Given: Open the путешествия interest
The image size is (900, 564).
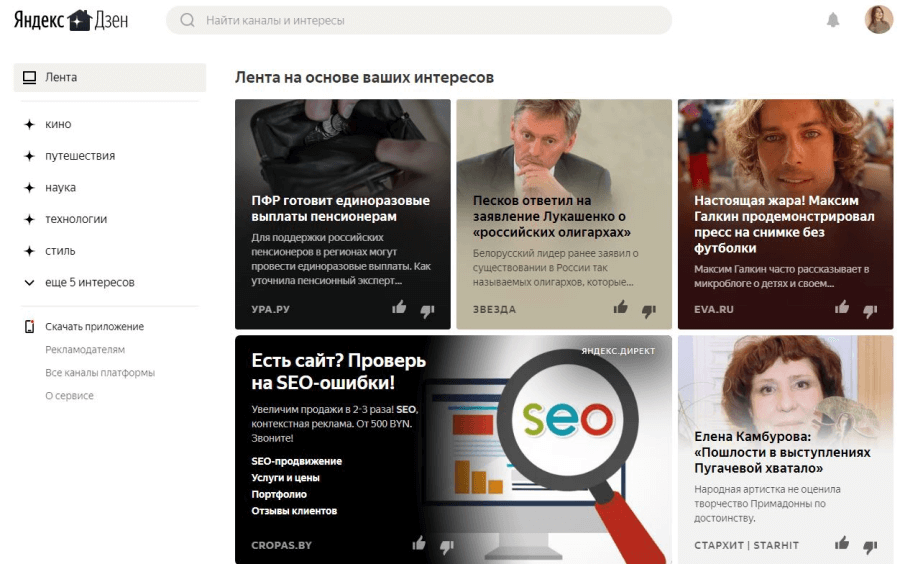Looking at the screenshot, I should (80, 155).
